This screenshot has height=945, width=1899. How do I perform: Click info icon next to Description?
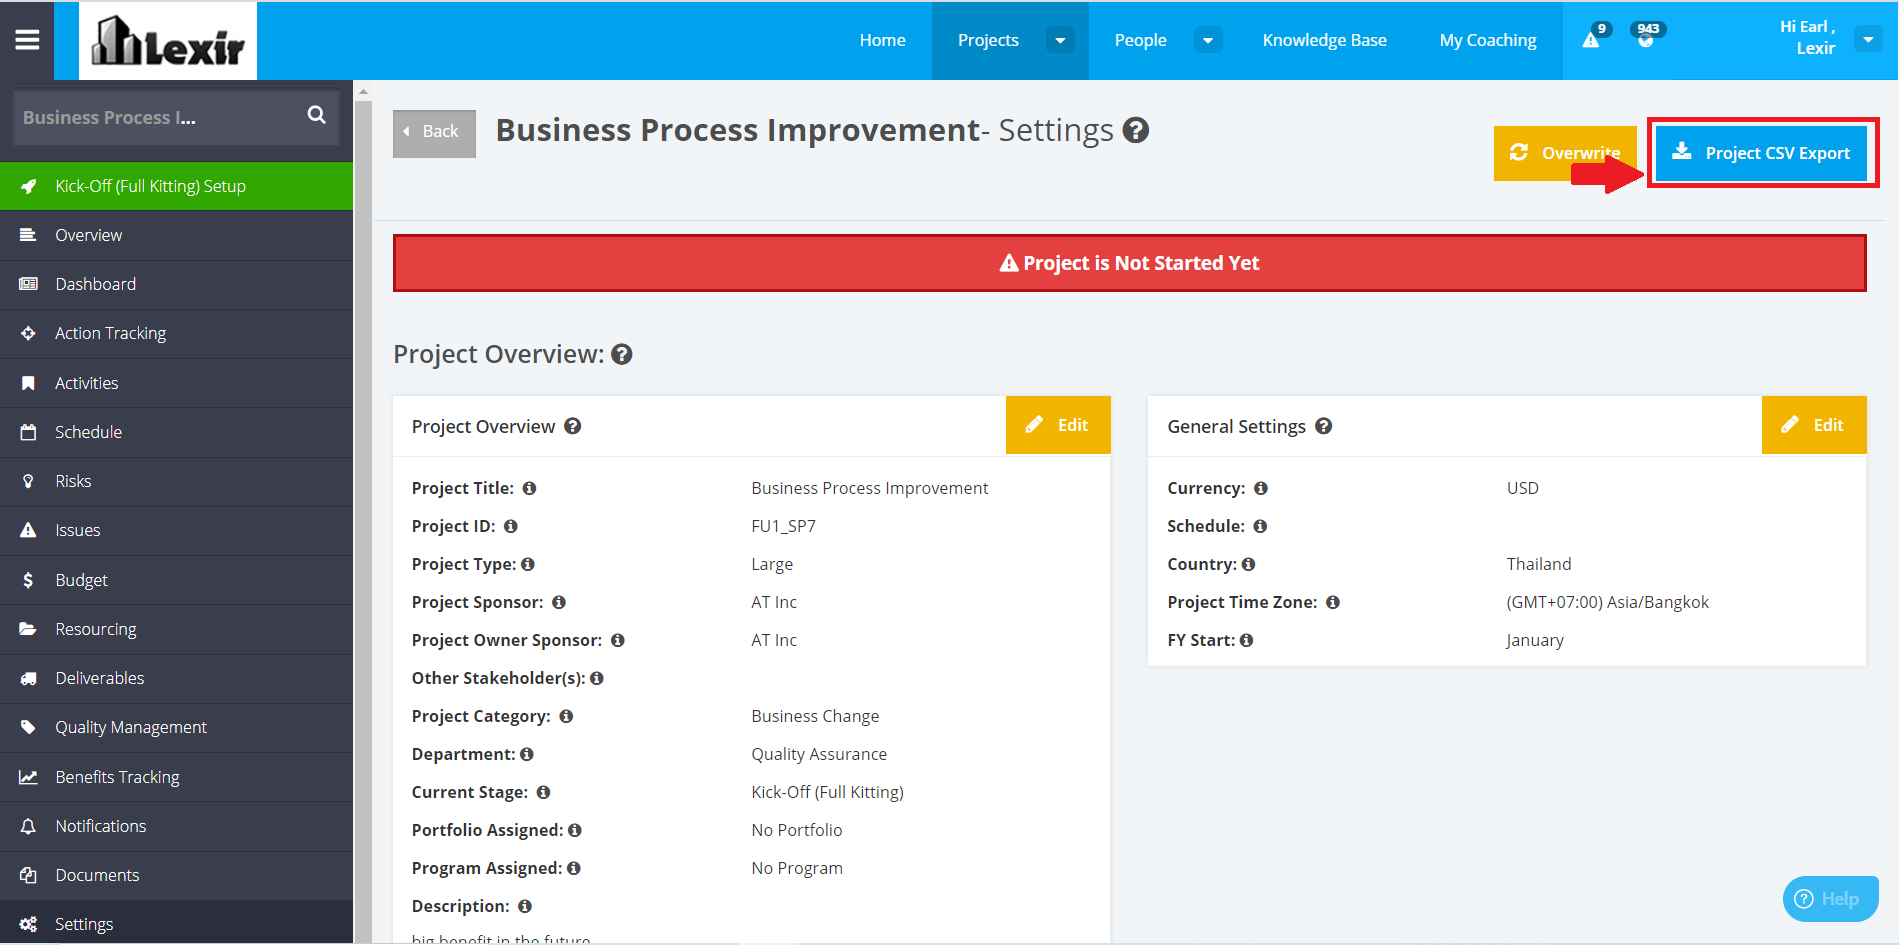[525, 906]
